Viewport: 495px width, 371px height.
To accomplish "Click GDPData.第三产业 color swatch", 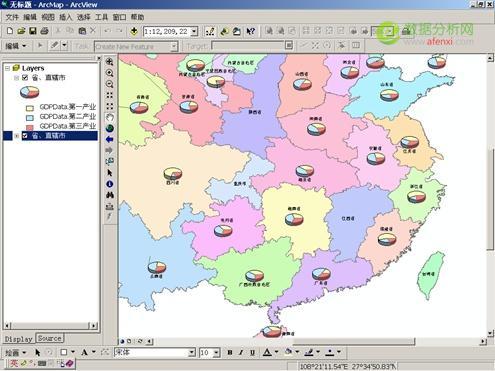I will point(30,127).
